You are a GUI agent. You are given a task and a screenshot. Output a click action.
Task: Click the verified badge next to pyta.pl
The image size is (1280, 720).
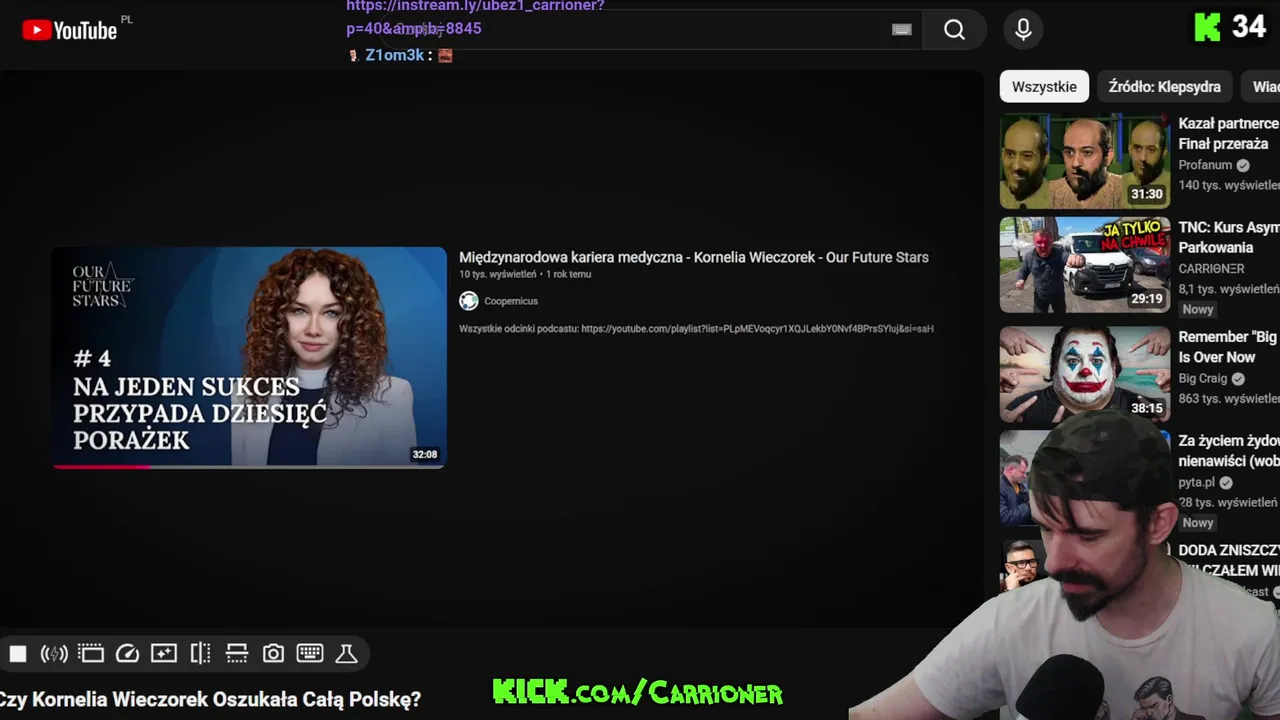1226,482
